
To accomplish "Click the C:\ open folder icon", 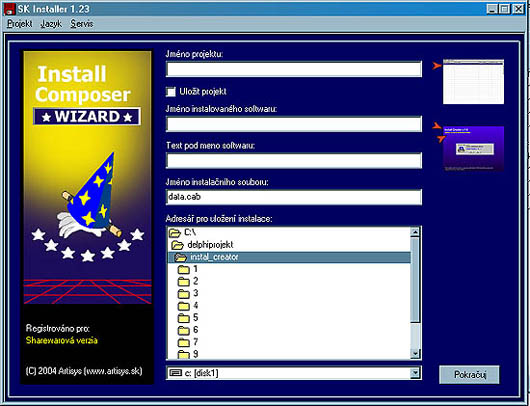I will click(x=175, y=233).
